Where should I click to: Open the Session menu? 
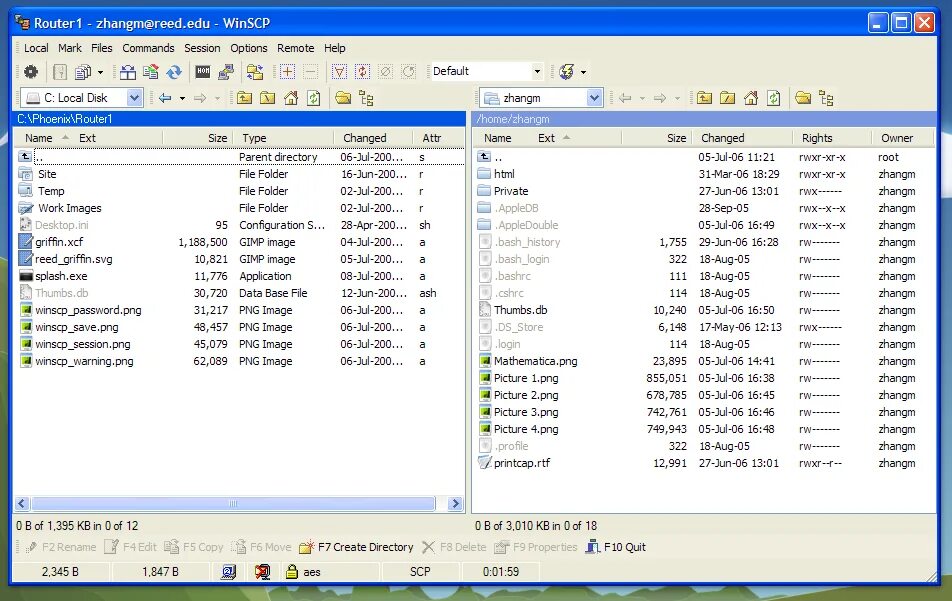tap(202, 48)
